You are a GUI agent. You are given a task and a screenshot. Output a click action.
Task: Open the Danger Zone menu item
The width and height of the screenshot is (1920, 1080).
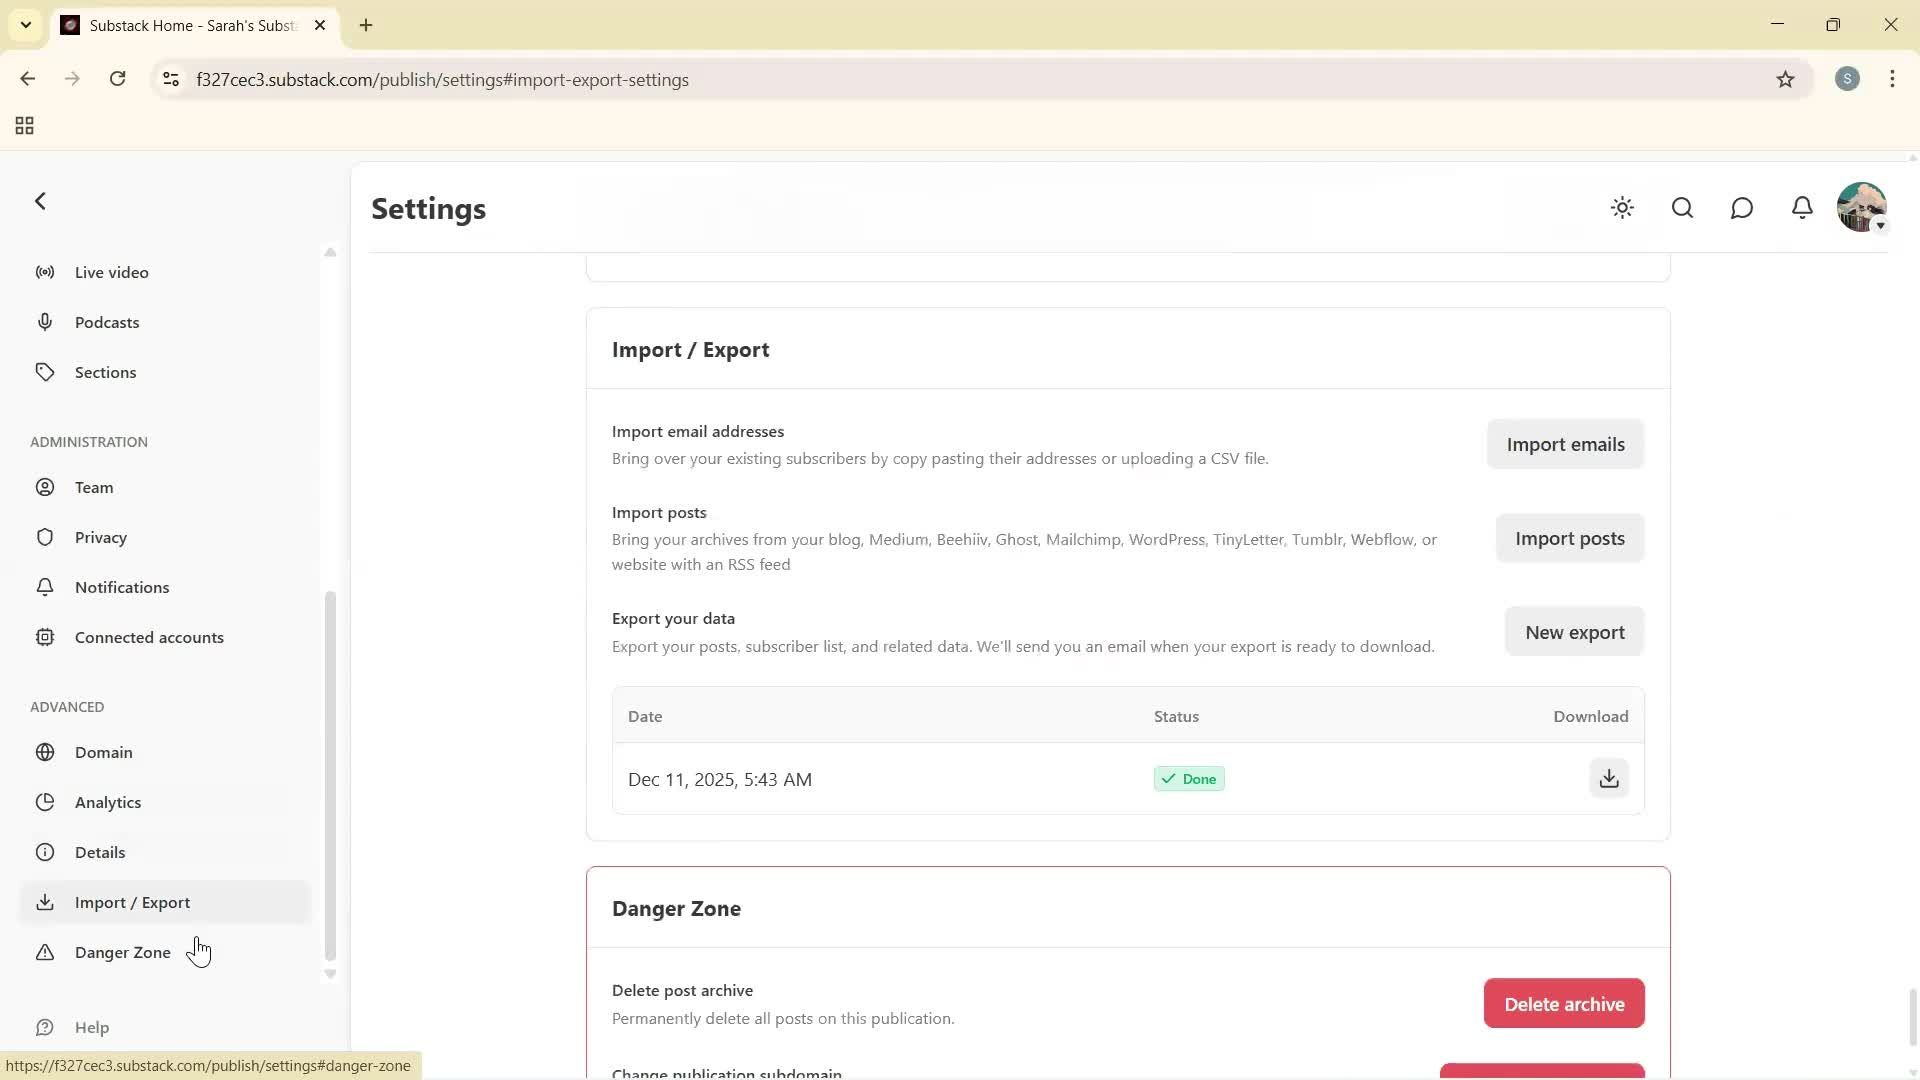click(122, 952)
